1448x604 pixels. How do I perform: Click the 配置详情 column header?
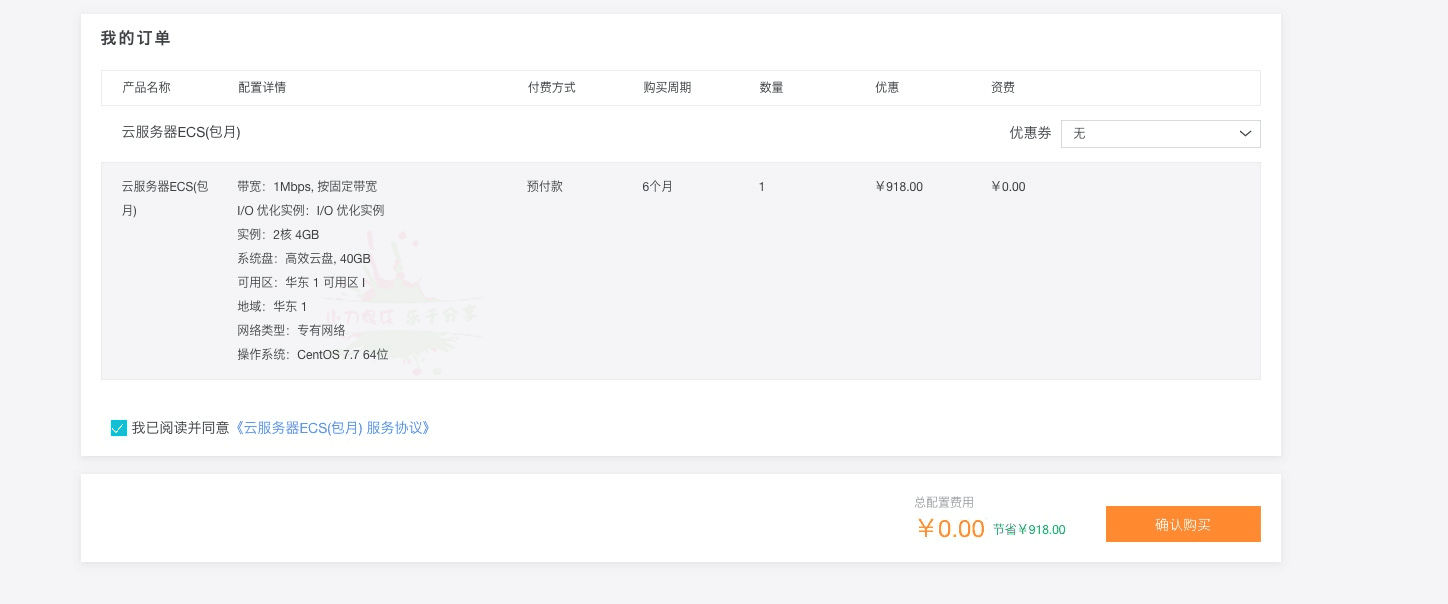pyautogui.click(x=262, y=88)
